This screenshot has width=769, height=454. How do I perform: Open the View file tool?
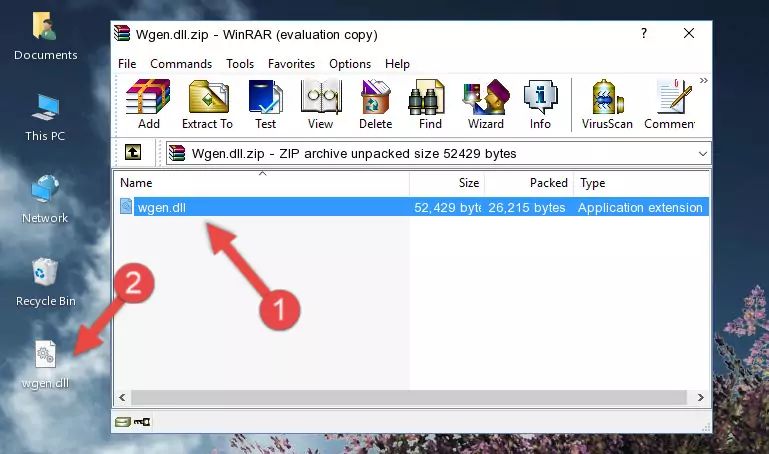pos(321,104)
